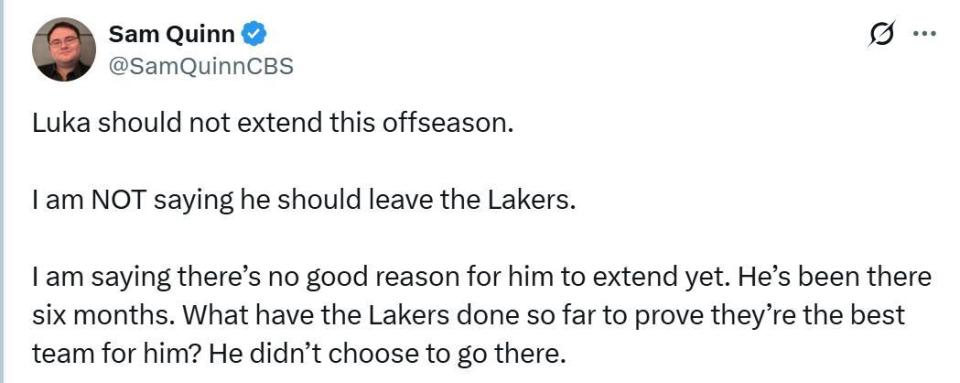Open the @SamQuinnCBS handle link

pyautogui.click(x=201, y=67)
